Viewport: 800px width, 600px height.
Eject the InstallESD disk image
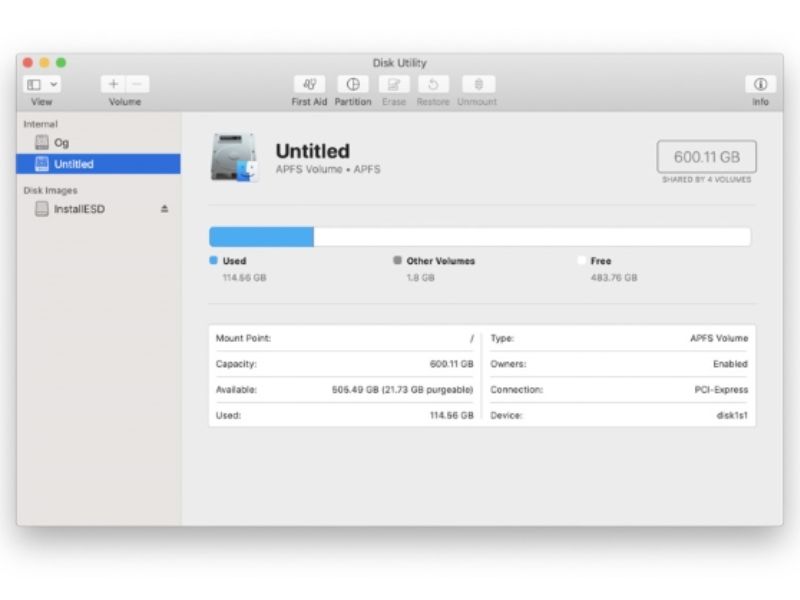[x=164, y=209]
